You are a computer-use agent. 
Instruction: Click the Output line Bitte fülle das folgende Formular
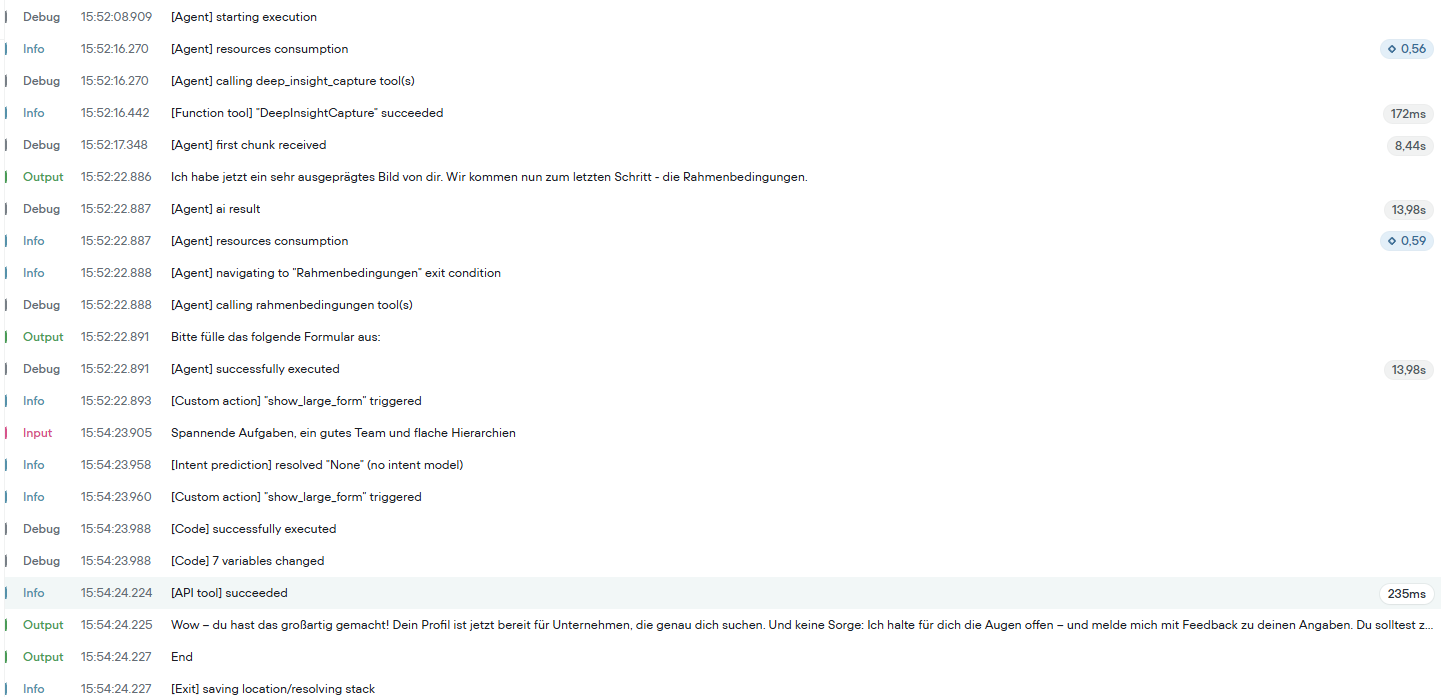pyautogui.click(x=722, y=337)
